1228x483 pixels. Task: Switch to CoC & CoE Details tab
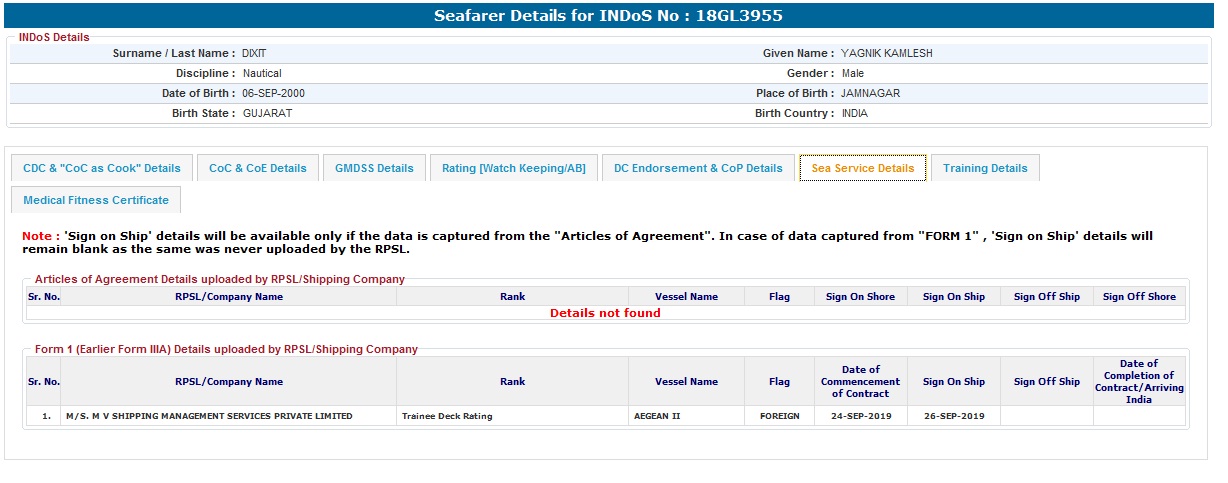[x=258, y=168]
